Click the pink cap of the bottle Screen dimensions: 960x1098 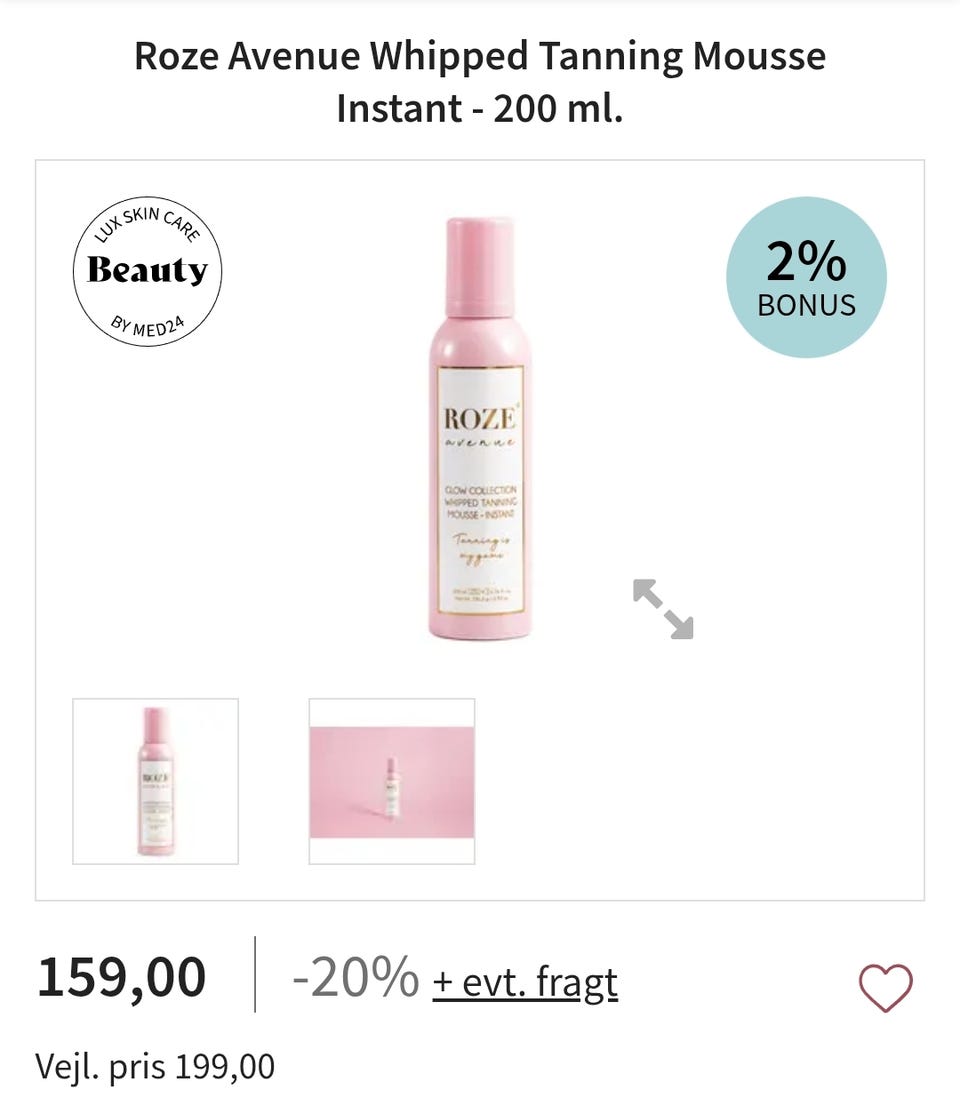click(480, 266)
